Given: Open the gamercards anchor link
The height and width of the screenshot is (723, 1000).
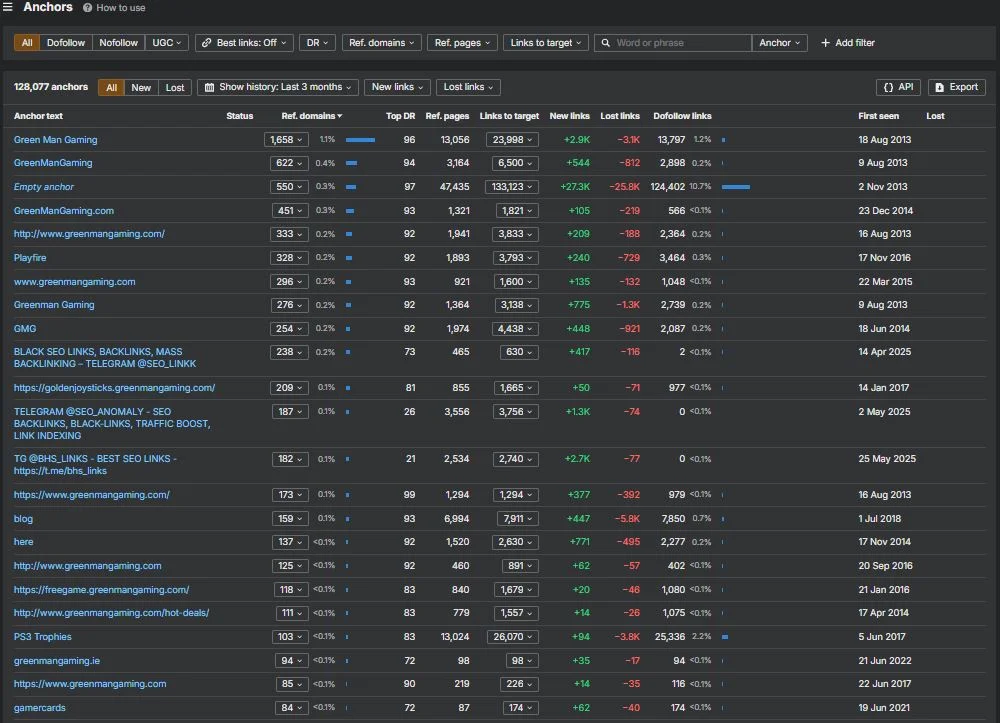Looking at the screenshot, I should pos(40,708).
